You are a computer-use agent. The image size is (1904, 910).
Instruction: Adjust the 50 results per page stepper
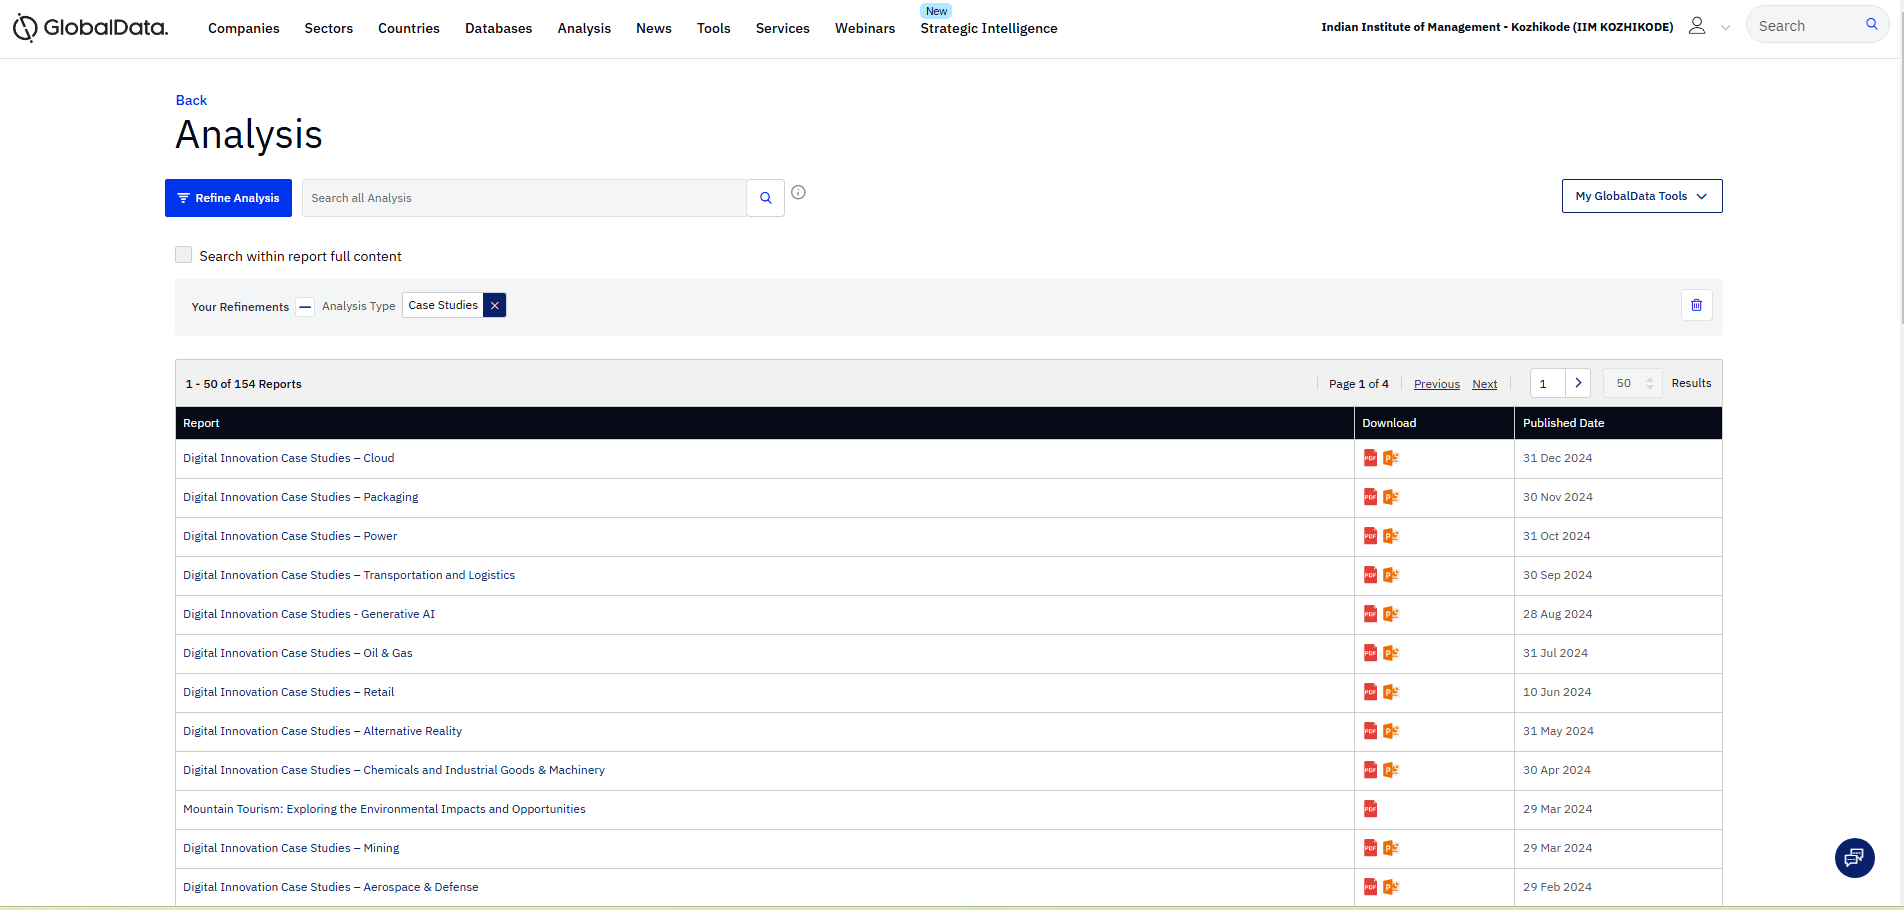(1649, 383)
